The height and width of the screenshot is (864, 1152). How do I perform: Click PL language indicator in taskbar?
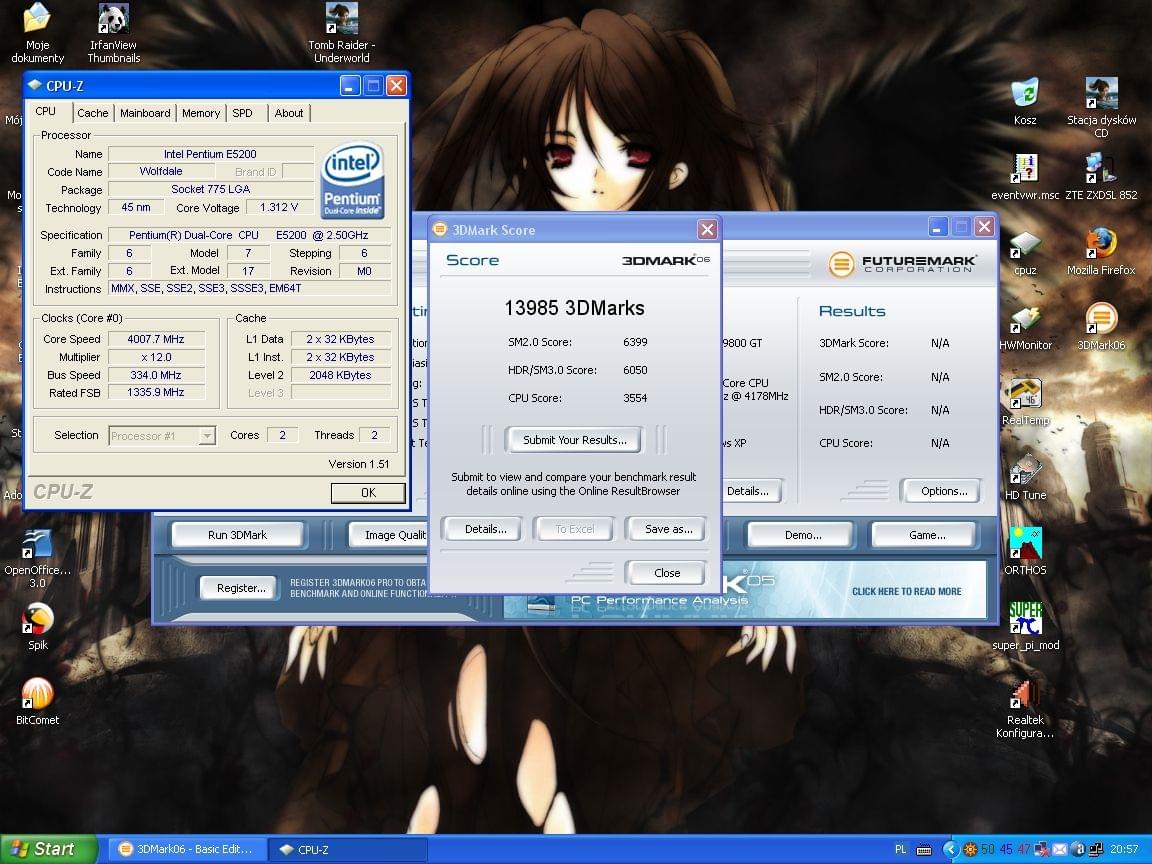pyautogui.click(x=901, y=849)
